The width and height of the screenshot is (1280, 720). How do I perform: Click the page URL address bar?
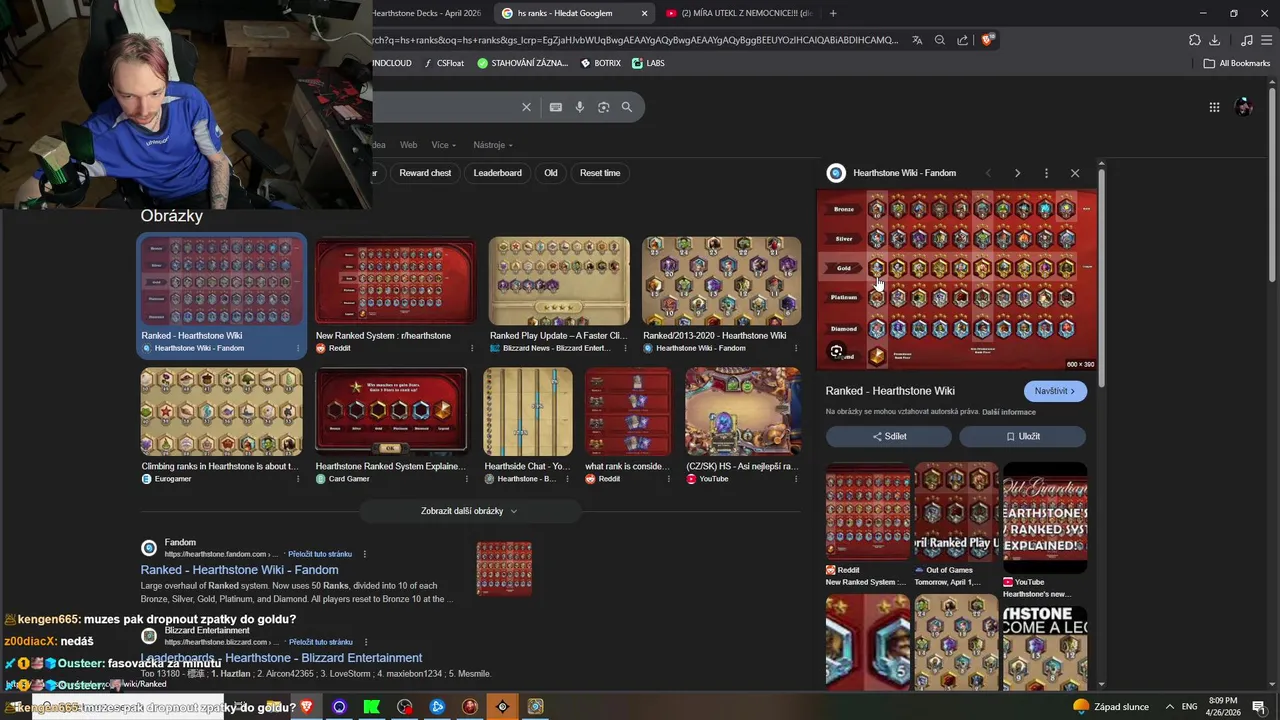tap(635, 40)
